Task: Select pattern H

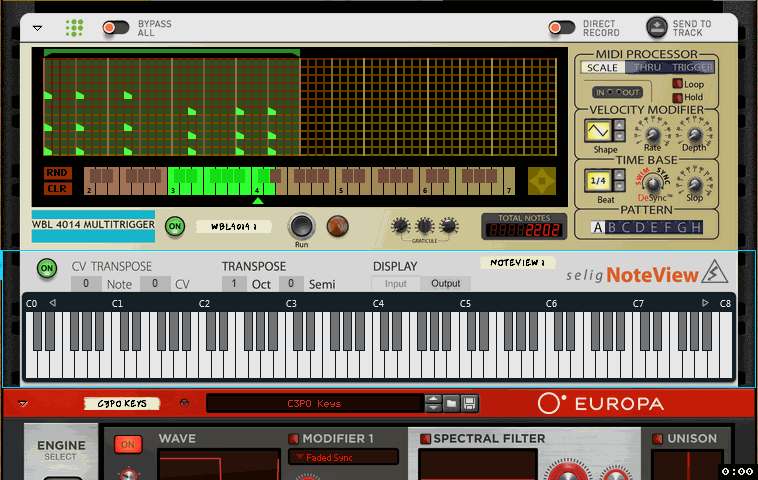Action: 696,227
